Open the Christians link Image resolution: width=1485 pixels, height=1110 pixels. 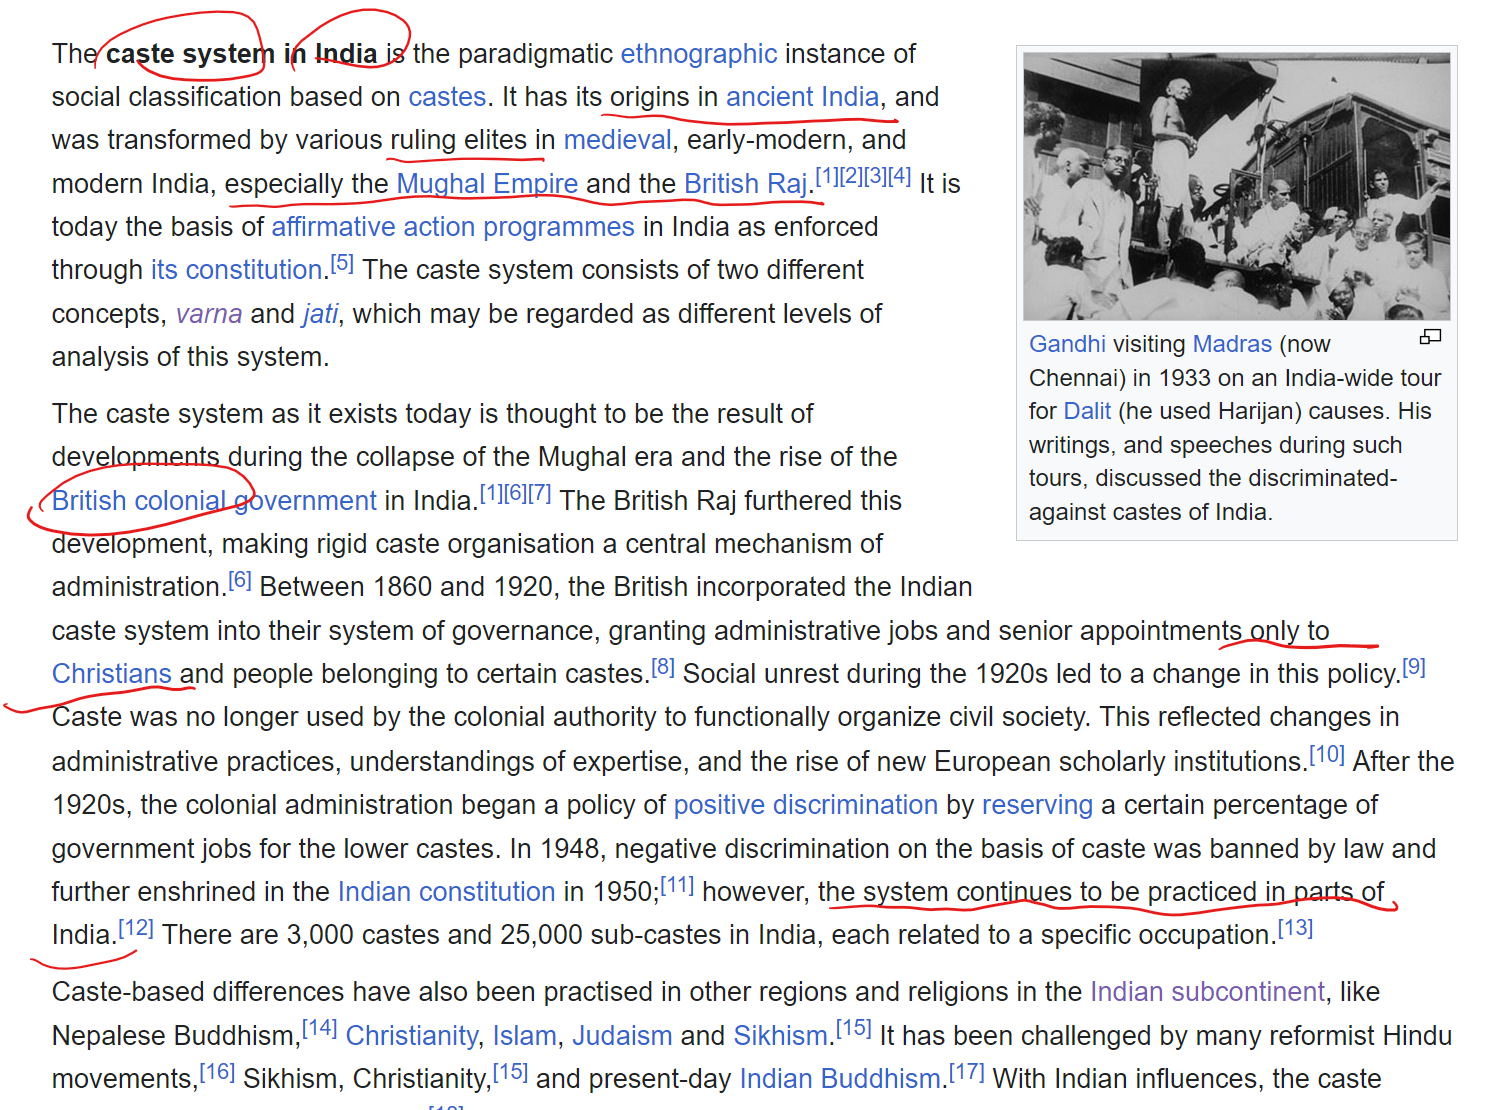point(112,674)
